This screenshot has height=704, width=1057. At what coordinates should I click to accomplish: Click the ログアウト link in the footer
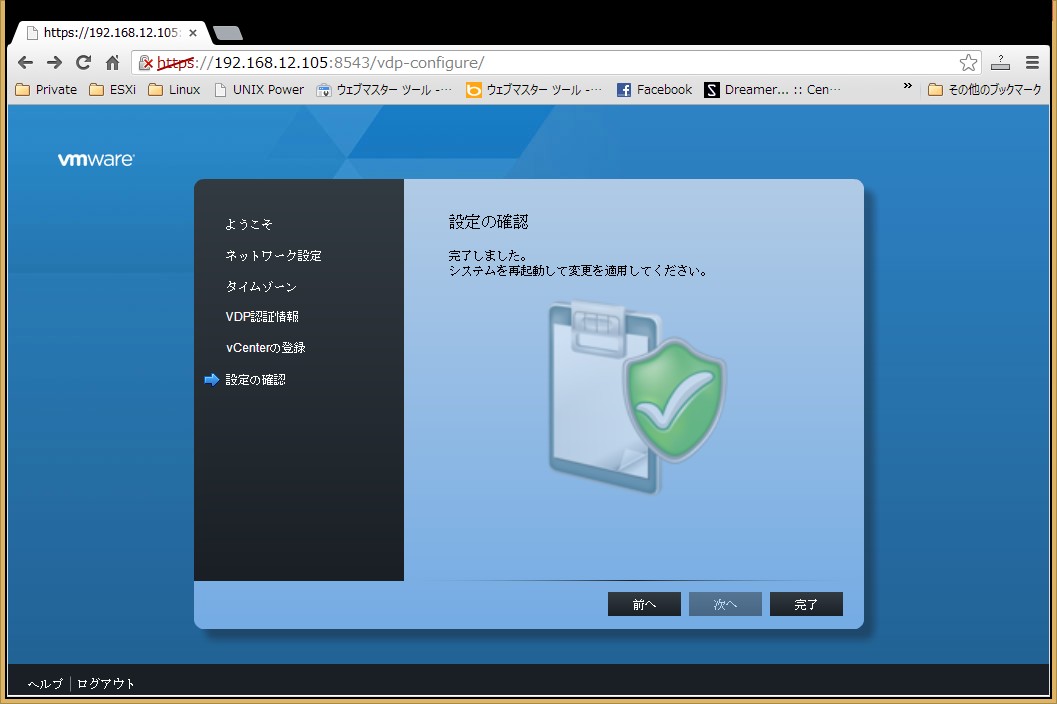coord(106,684)
